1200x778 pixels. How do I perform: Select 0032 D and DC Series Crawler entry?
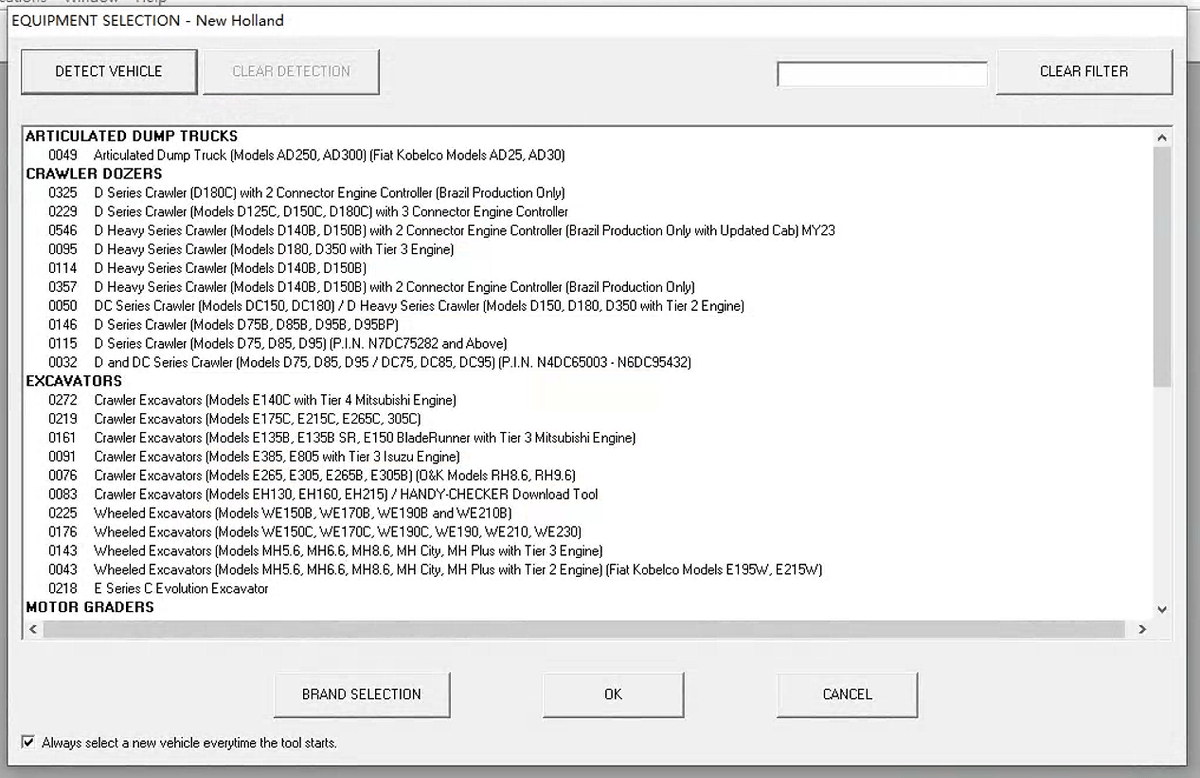392,362
